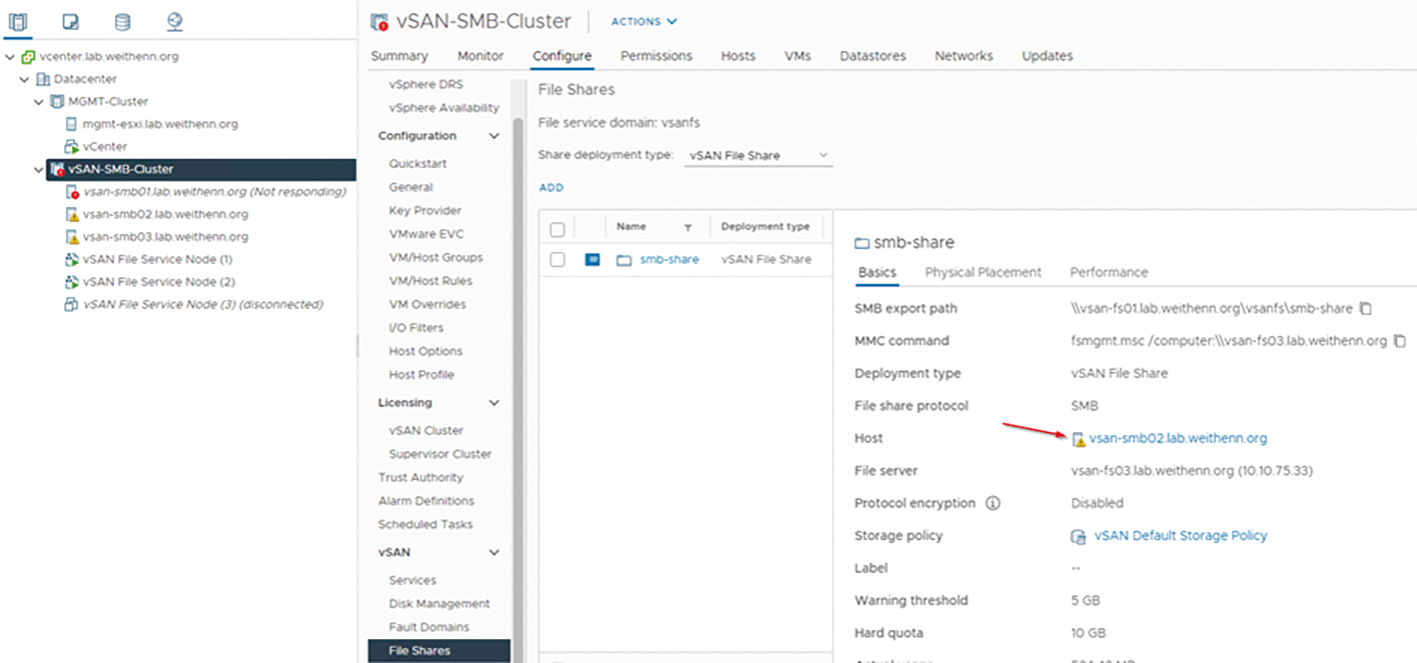
Task: Open VMs and Templates inventory view icon
Action: click(x=70, y=21)
